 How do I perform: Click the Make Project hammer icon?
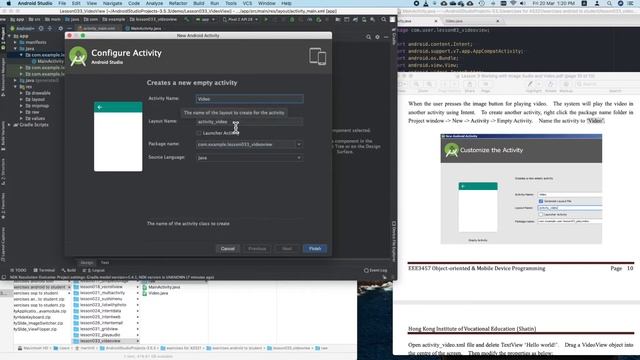coord(187,19)
